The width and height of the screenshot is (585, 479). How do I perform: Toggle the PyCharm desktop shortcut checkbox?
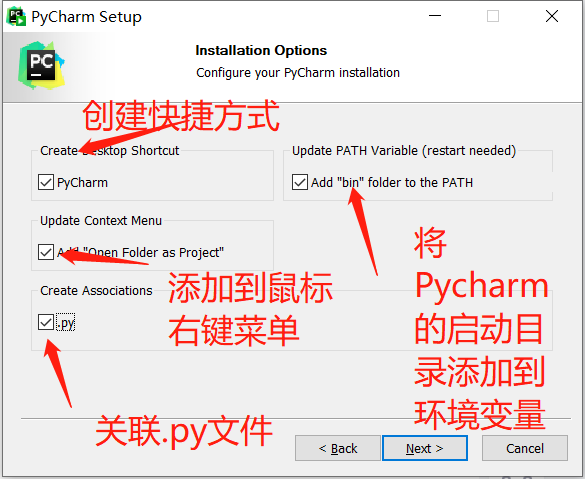(46, 182)
